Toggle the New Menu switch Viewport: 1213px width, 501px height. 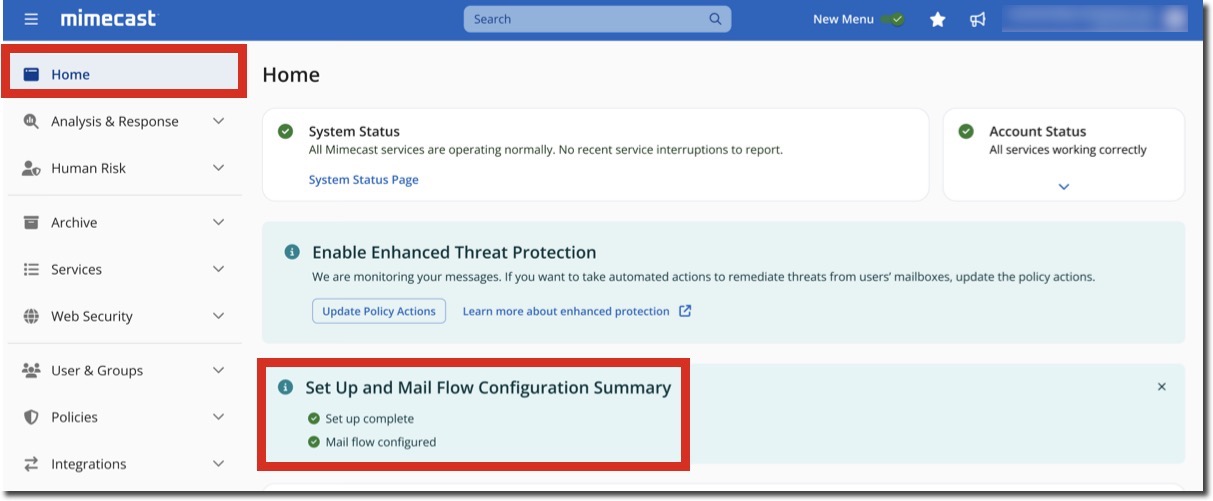[x=893, y=19]
